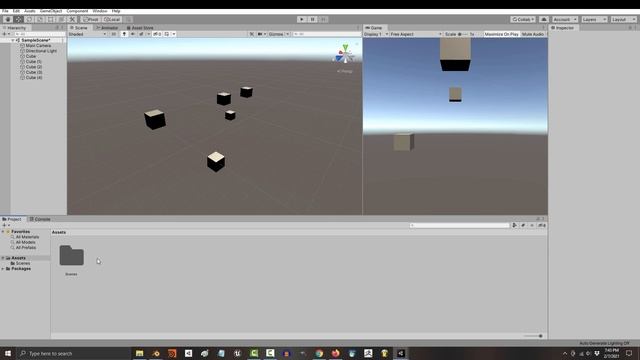Open Unreal Engine icon on taskbar
The width and height of the screenshot is (640, 360).
[238, 353]
